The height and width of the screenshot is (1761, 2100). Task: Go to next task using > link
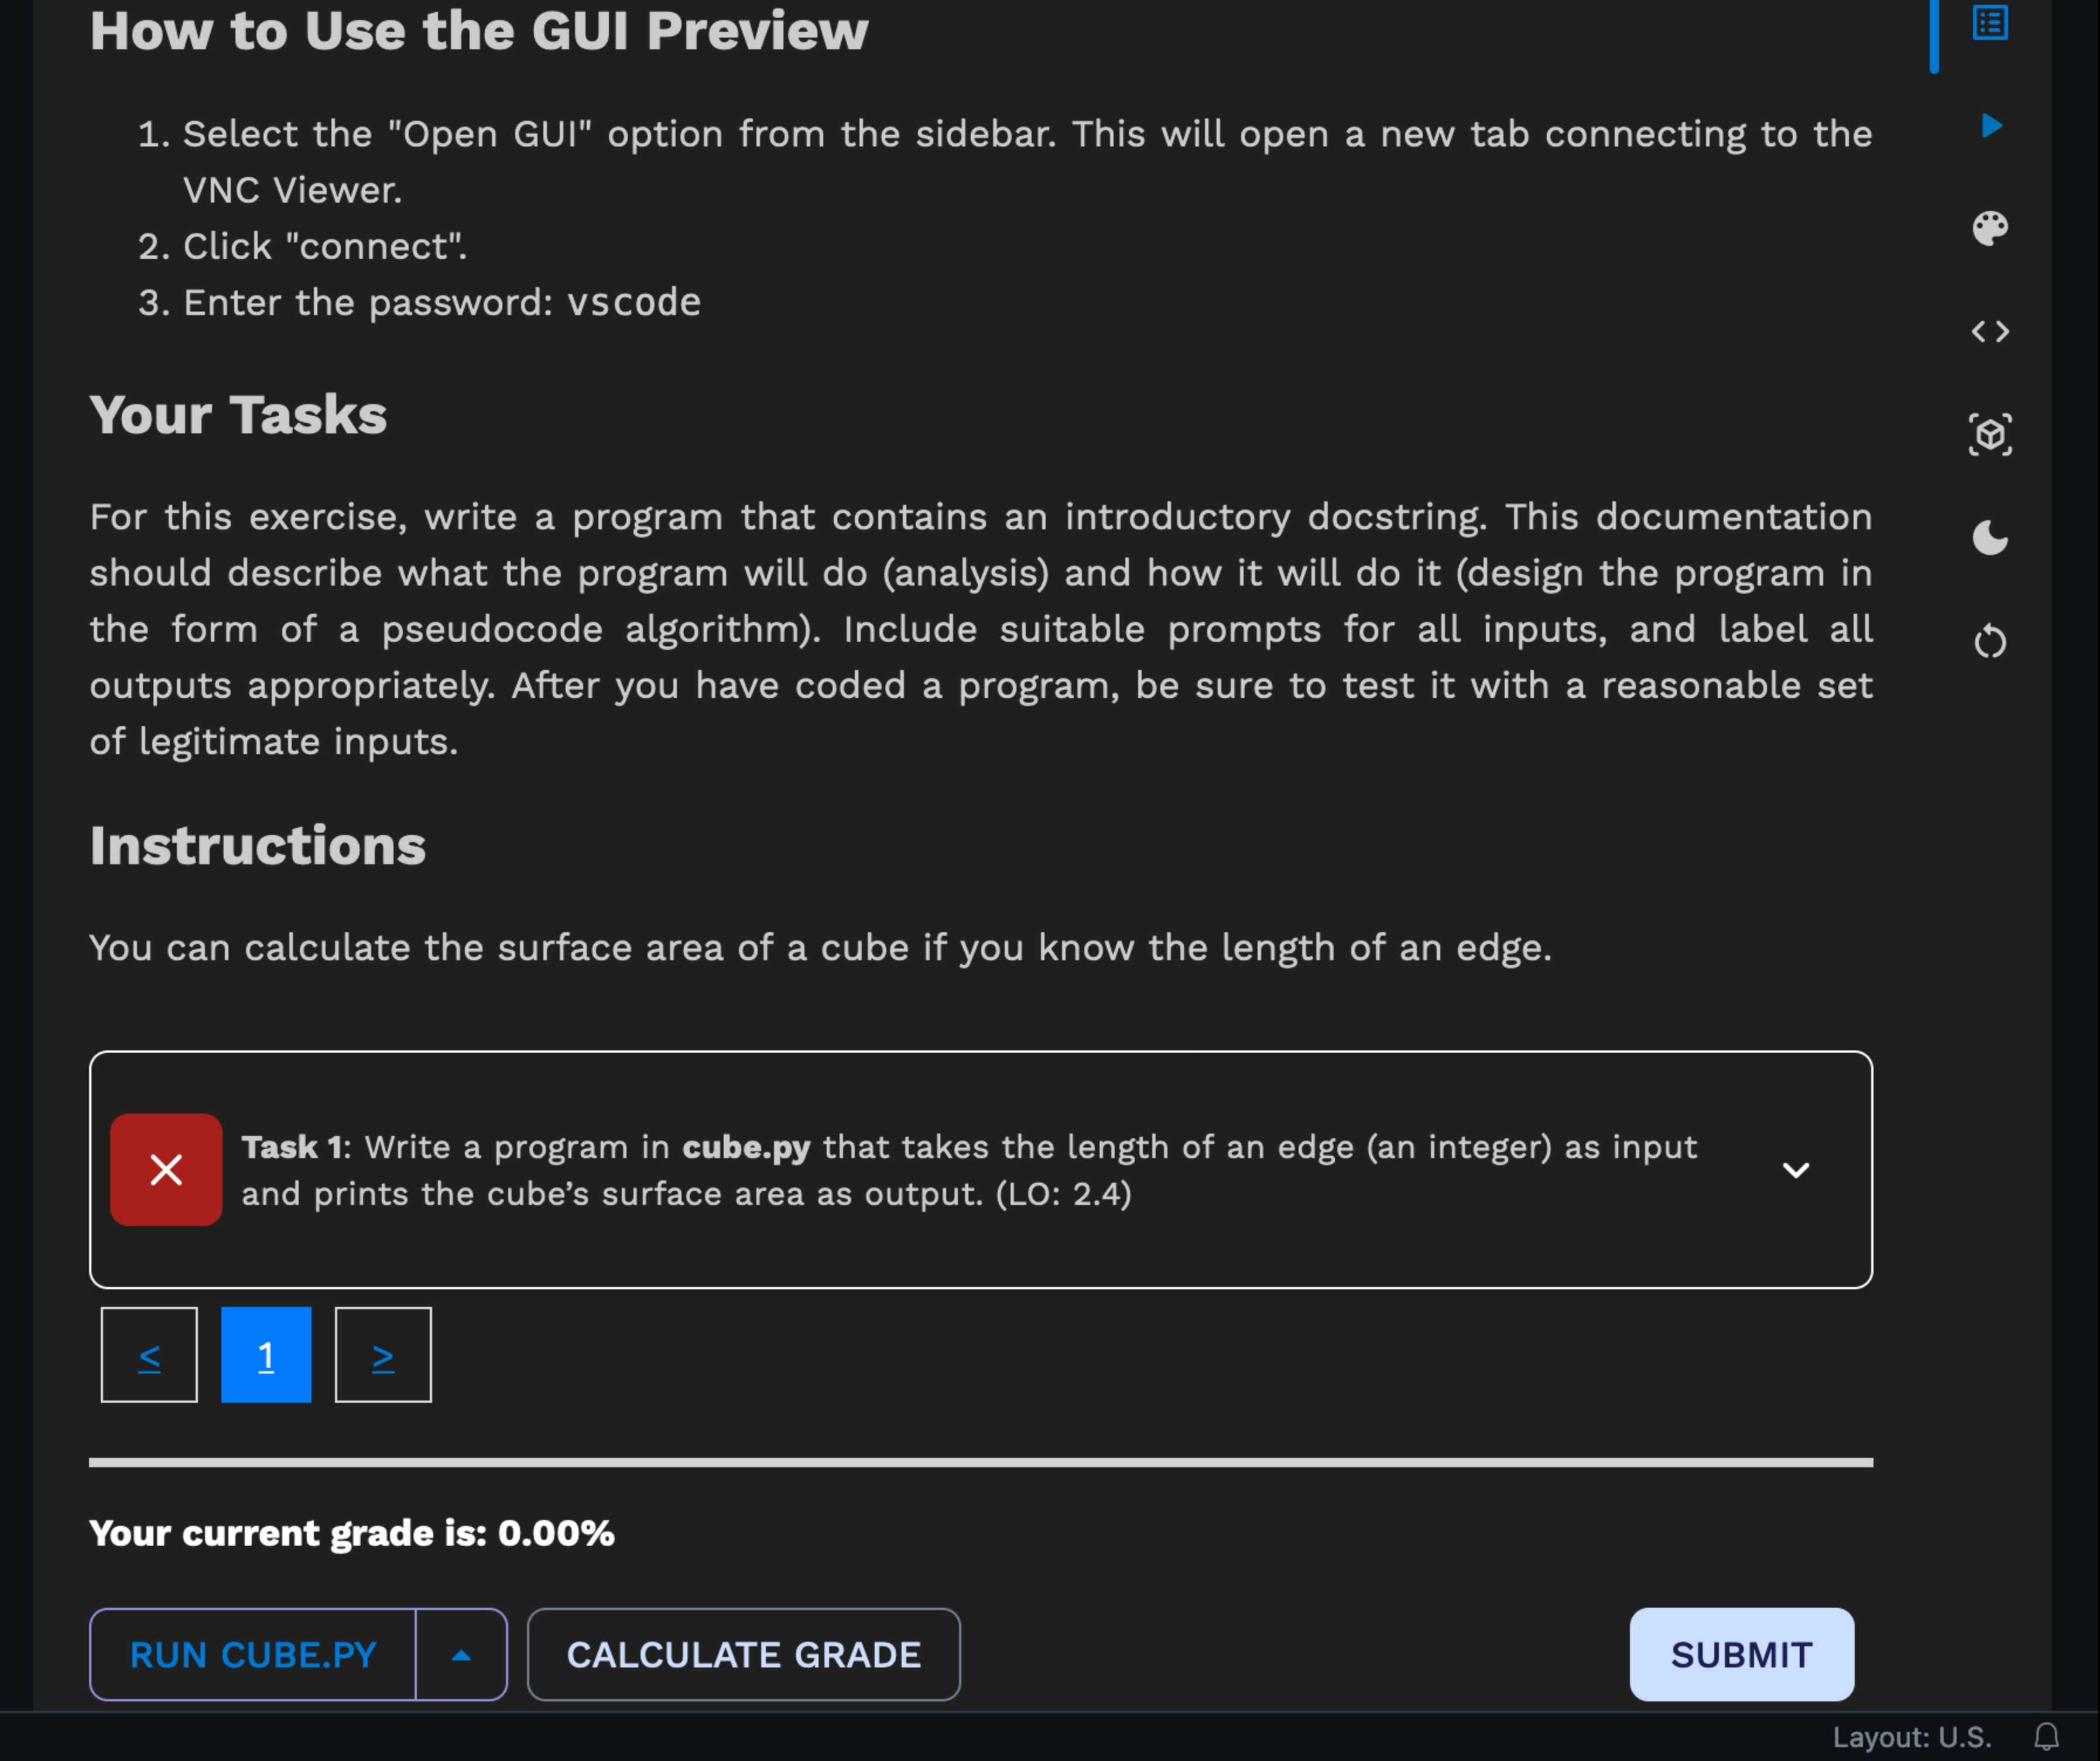[383, 1354]
